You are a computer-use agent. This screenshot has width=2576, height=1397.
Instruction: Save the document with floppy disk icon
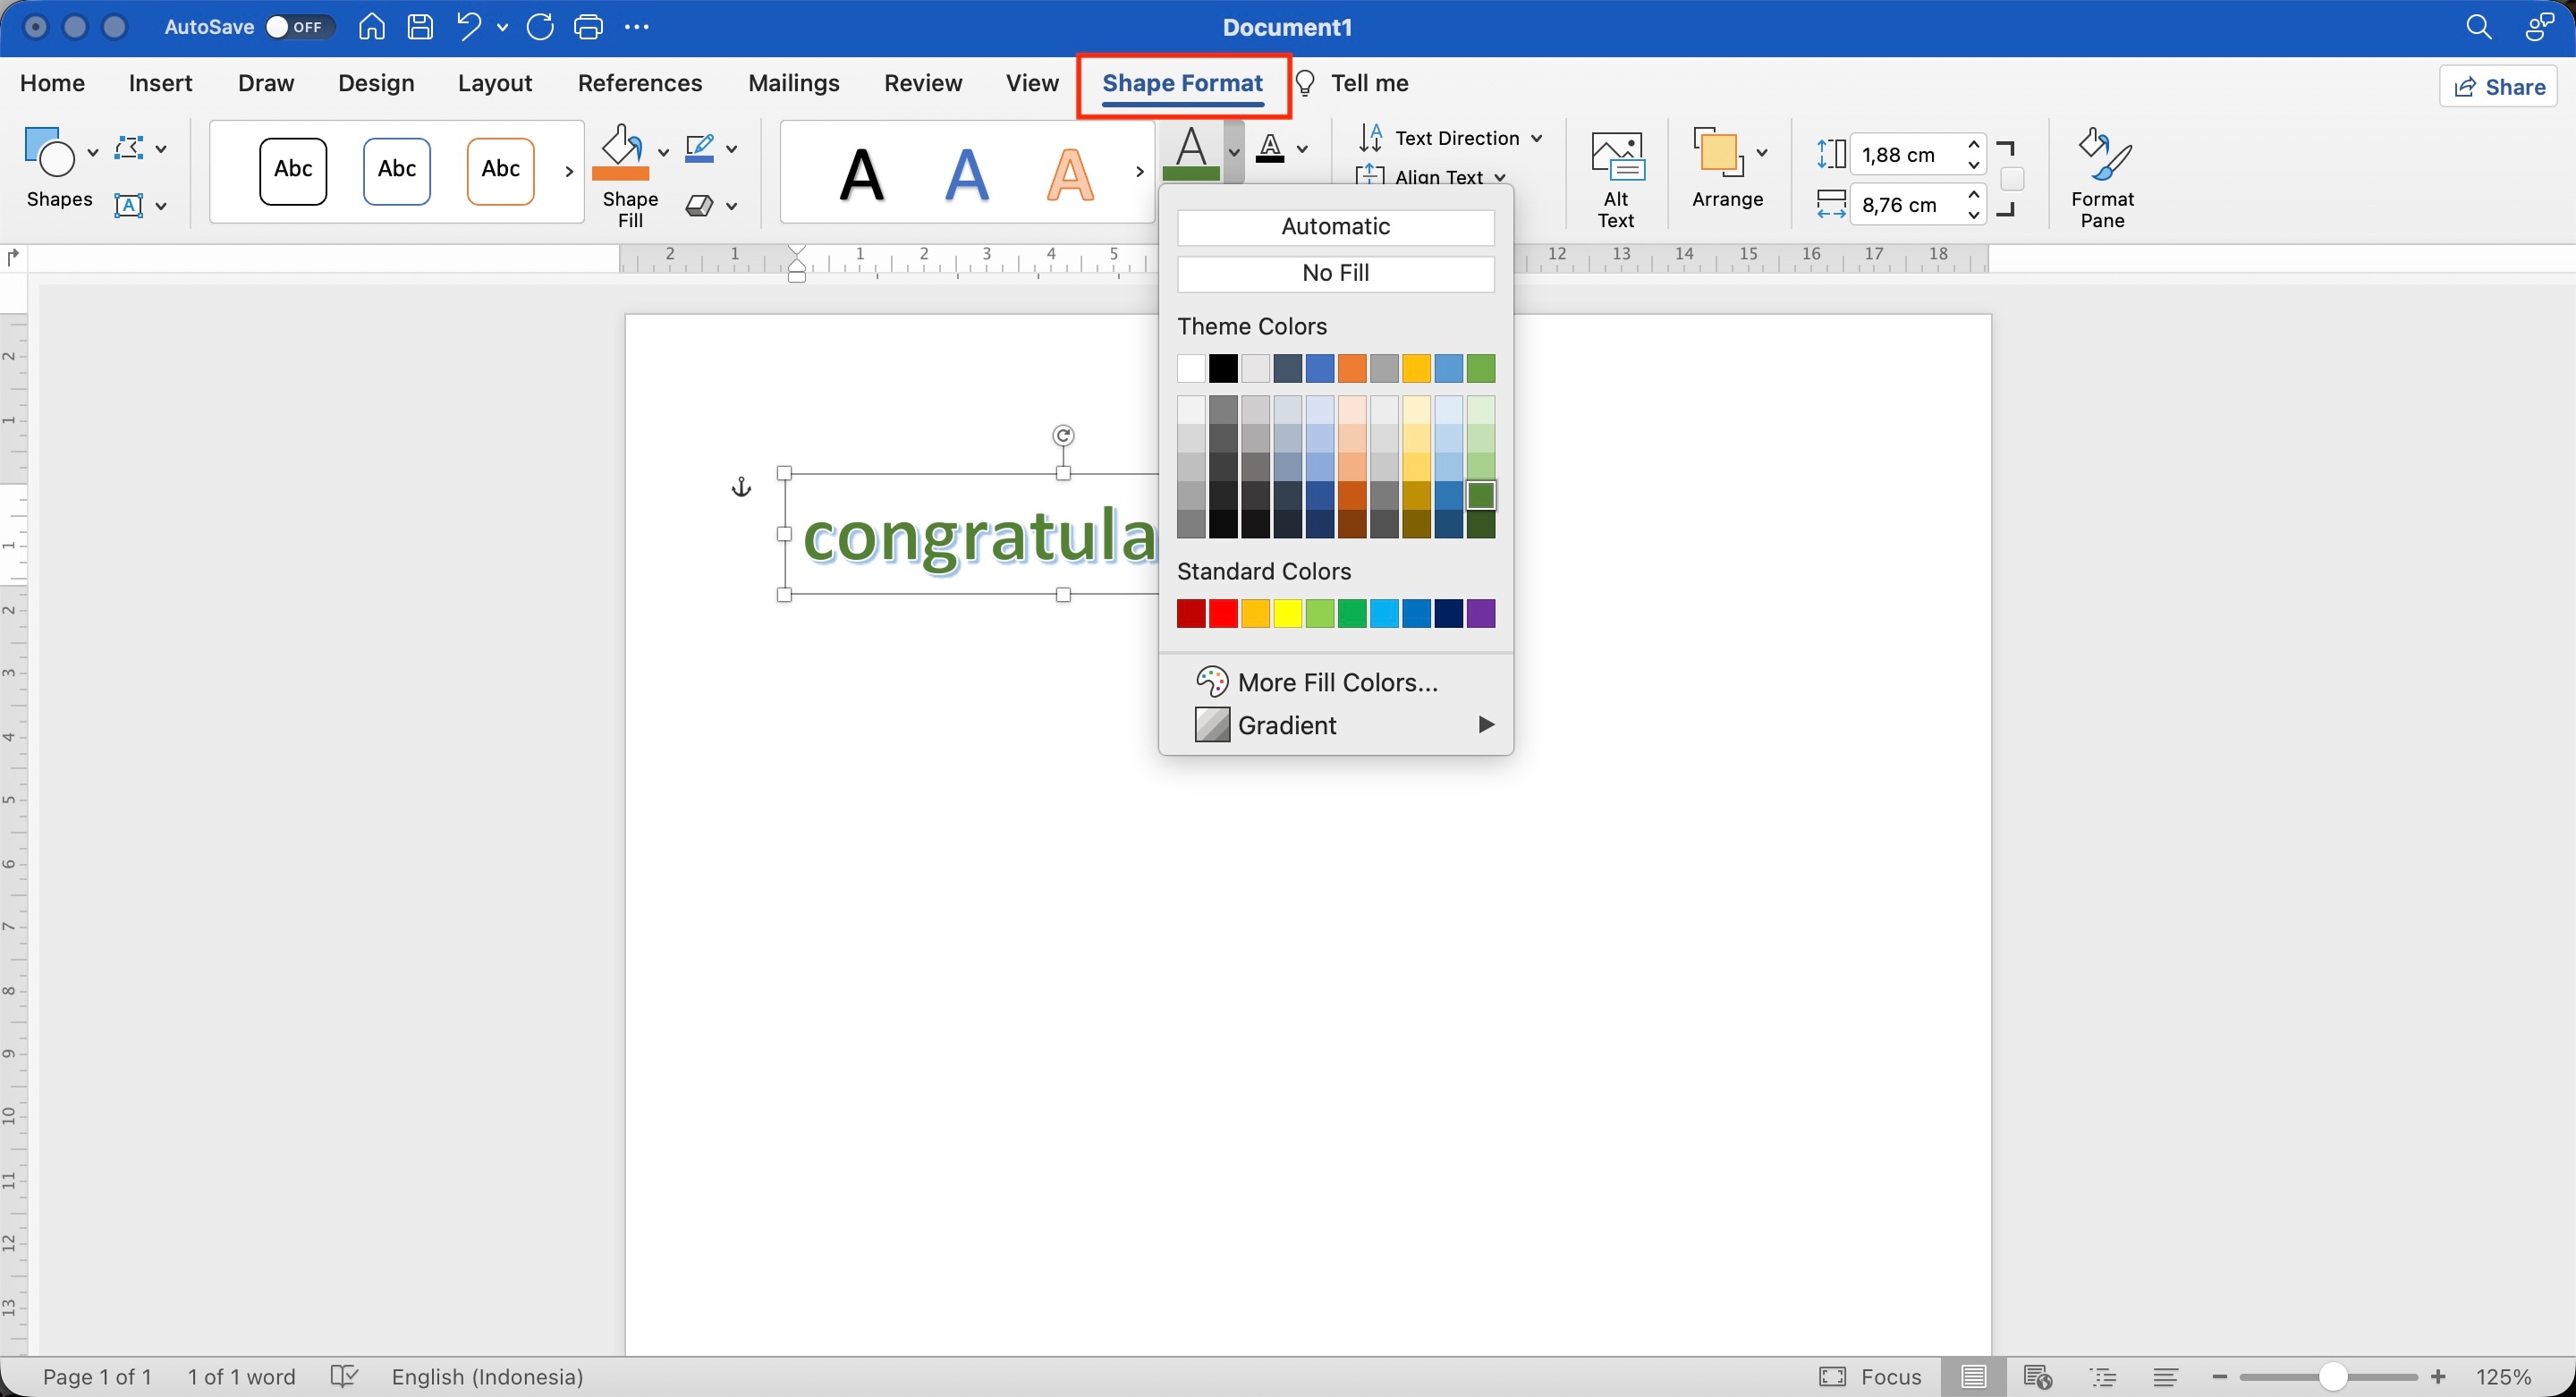[x=420, y=27]
